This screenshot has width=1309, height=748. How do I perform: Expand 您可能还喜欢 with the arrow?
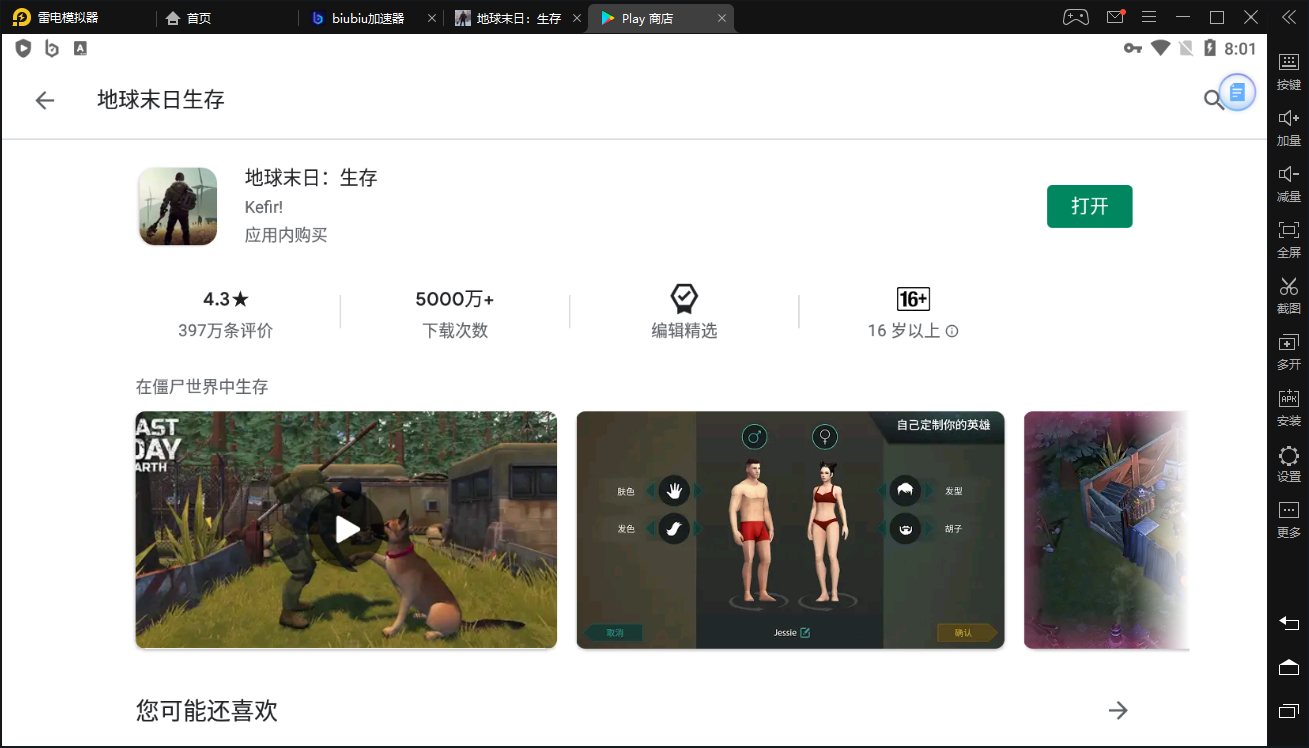(1118, 711)
